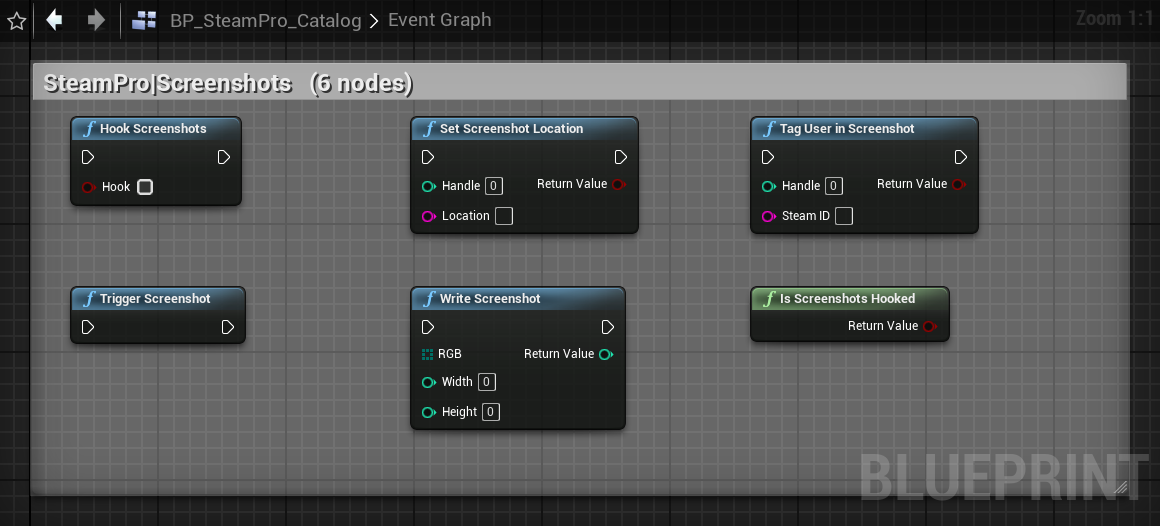This screenshot has width=1160, height=526.
Task: Edit Handle value on Set Screenshot Location
Action: 494,186
